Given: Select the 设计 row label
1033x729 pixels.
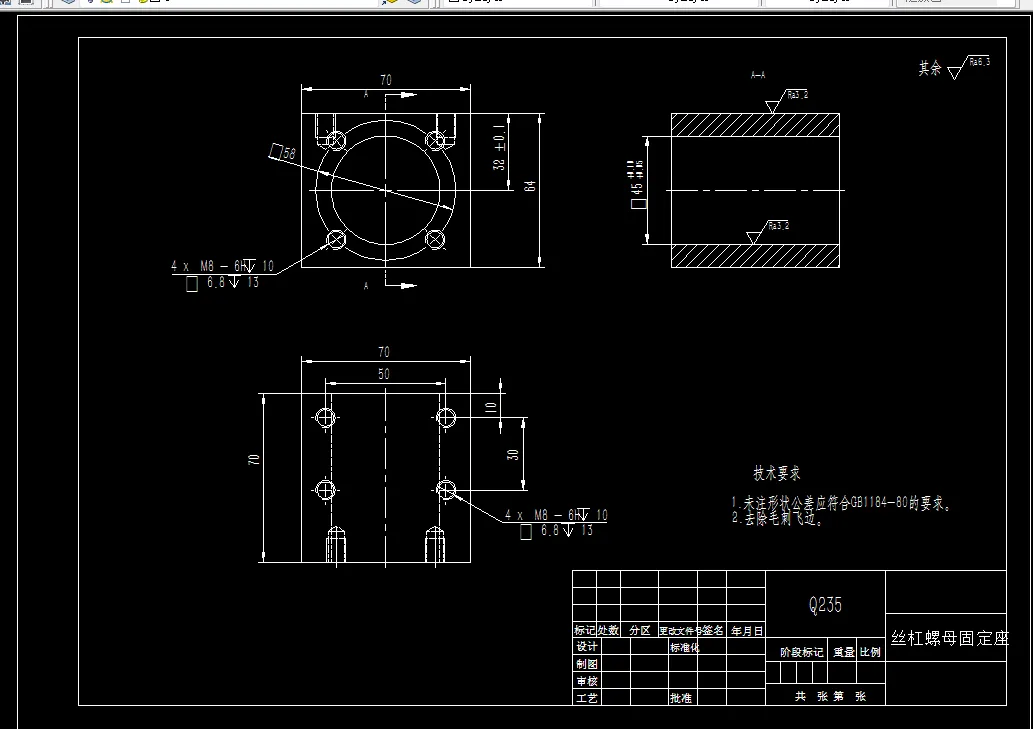Looking at the screenshot, I should 587,647.
